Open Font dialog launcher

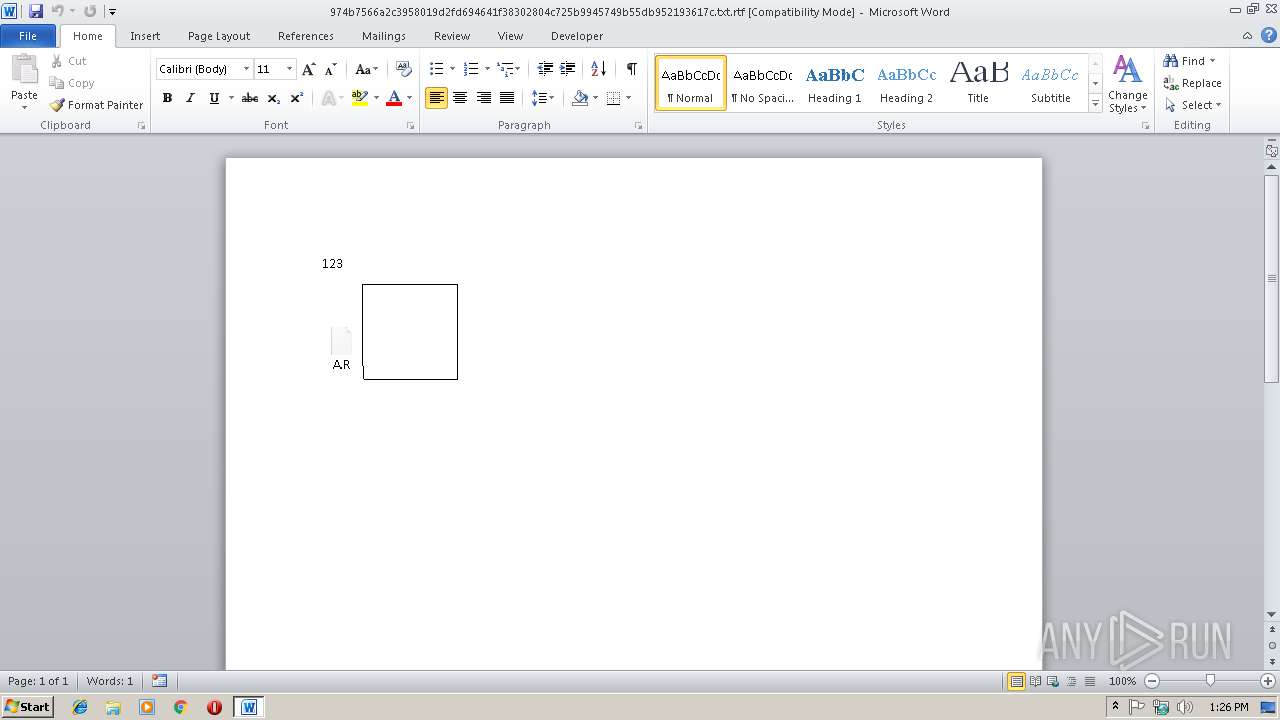[x=411, y=126]
